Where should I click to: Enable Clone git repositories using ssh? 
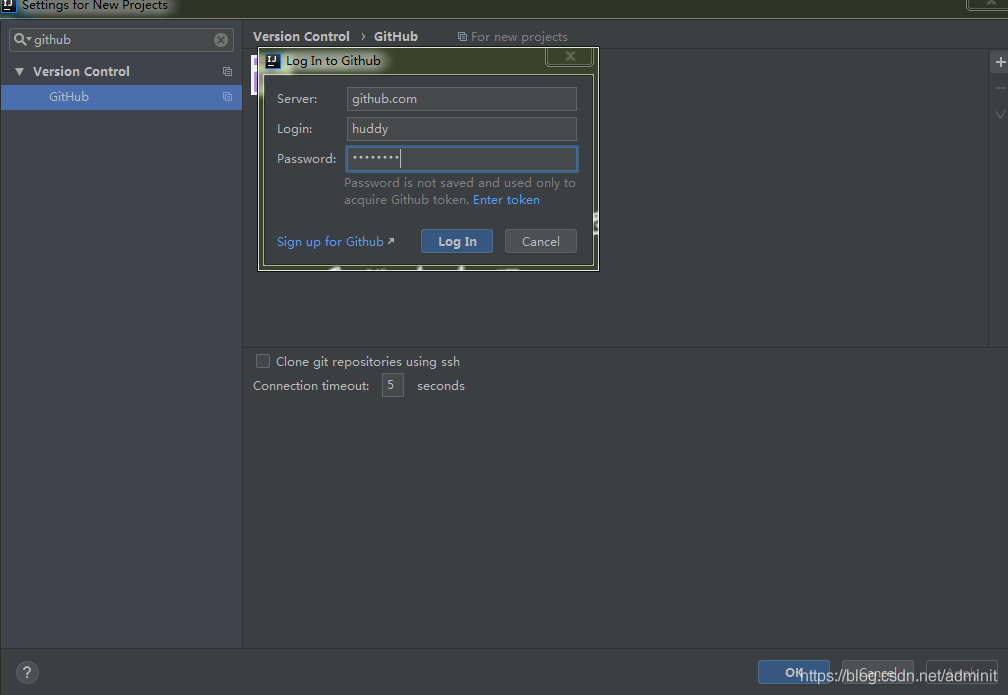coord(263,361)
